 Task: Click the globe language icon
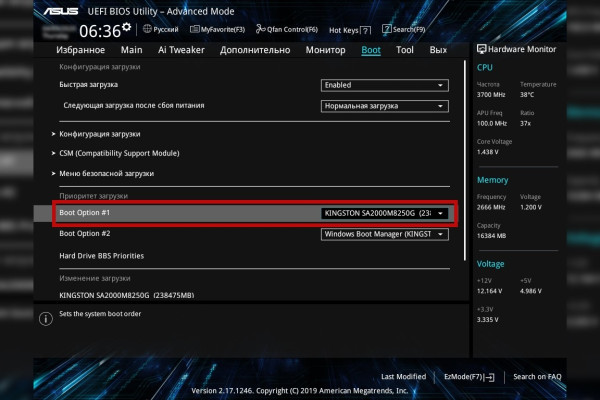147,29
